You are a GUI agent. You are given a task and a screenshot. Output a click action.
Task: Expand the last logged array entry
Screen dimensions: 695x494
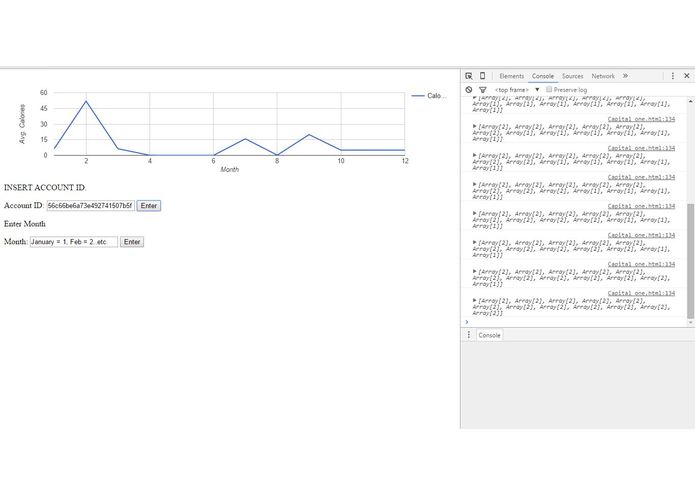tap(474, 300)
